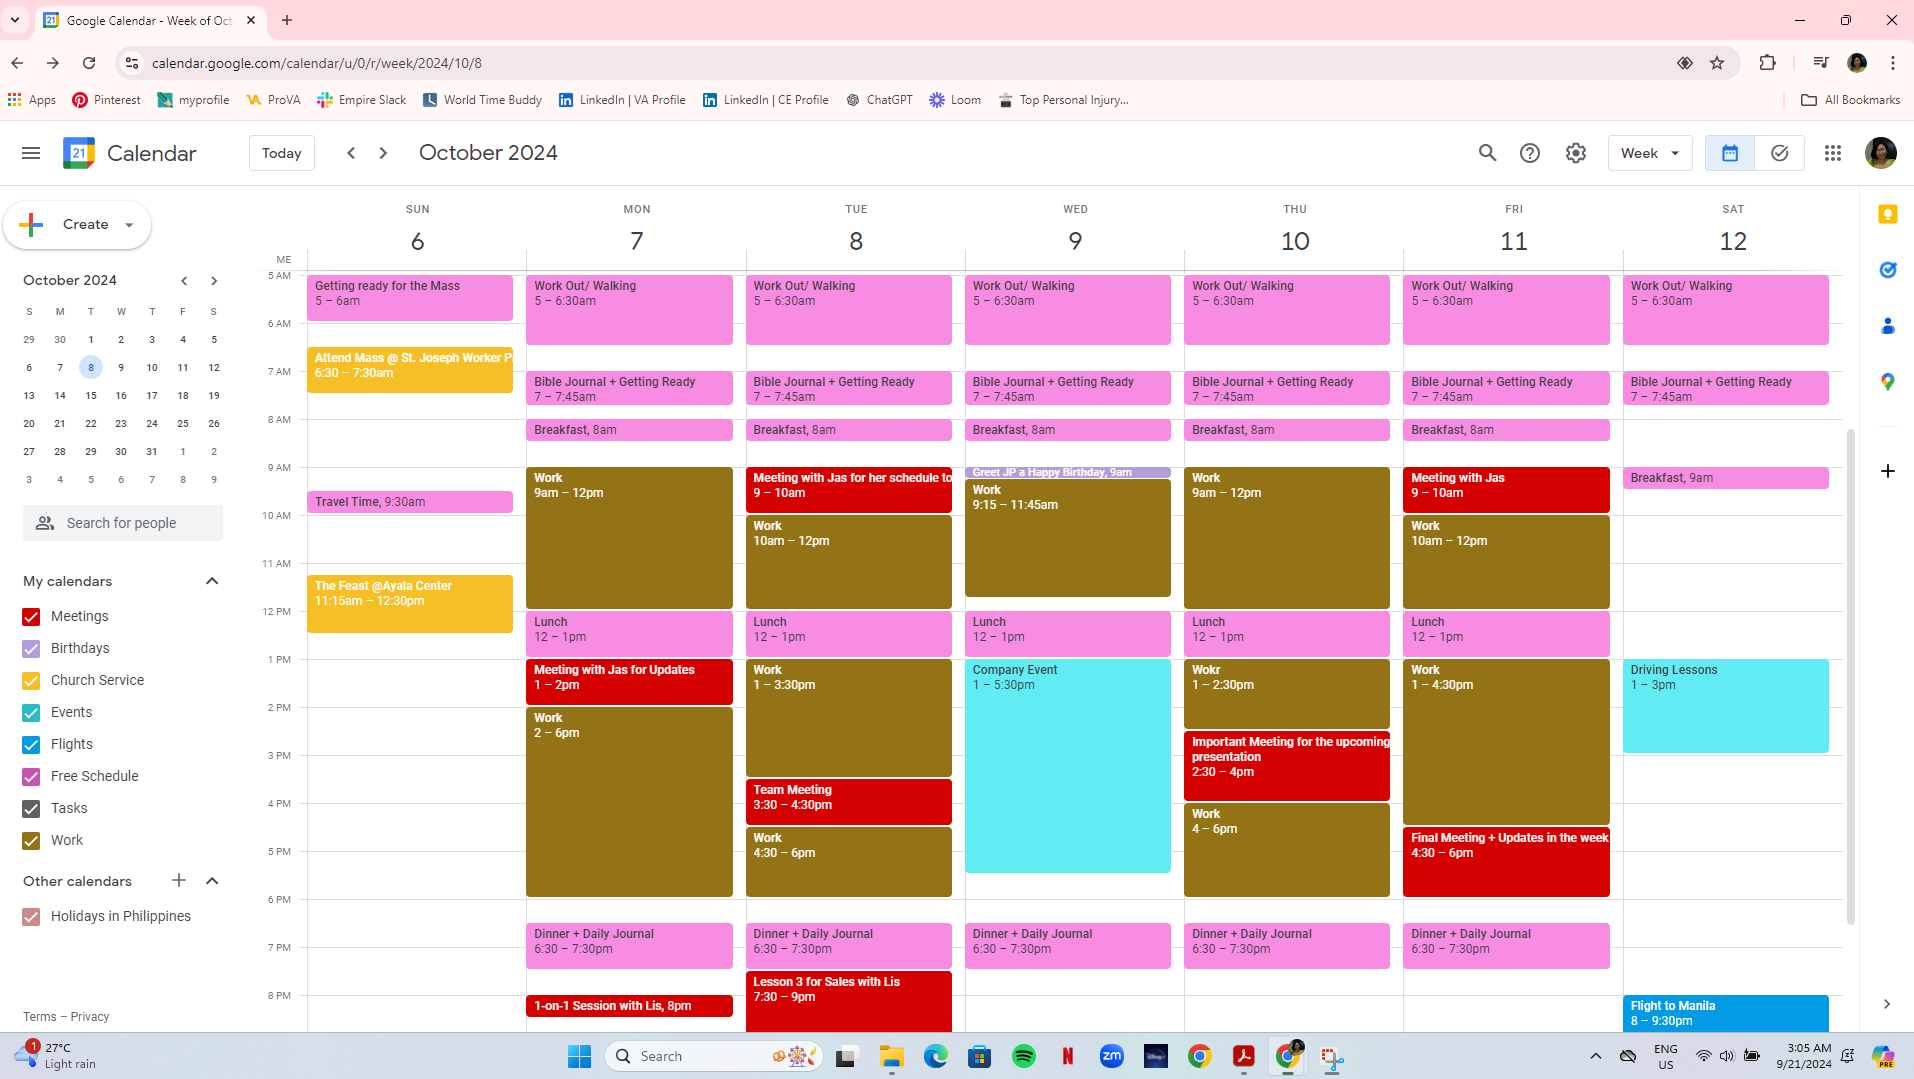Toggle the Work calendar checkbox
The image size is (1914, 1079).
(31, 841)
